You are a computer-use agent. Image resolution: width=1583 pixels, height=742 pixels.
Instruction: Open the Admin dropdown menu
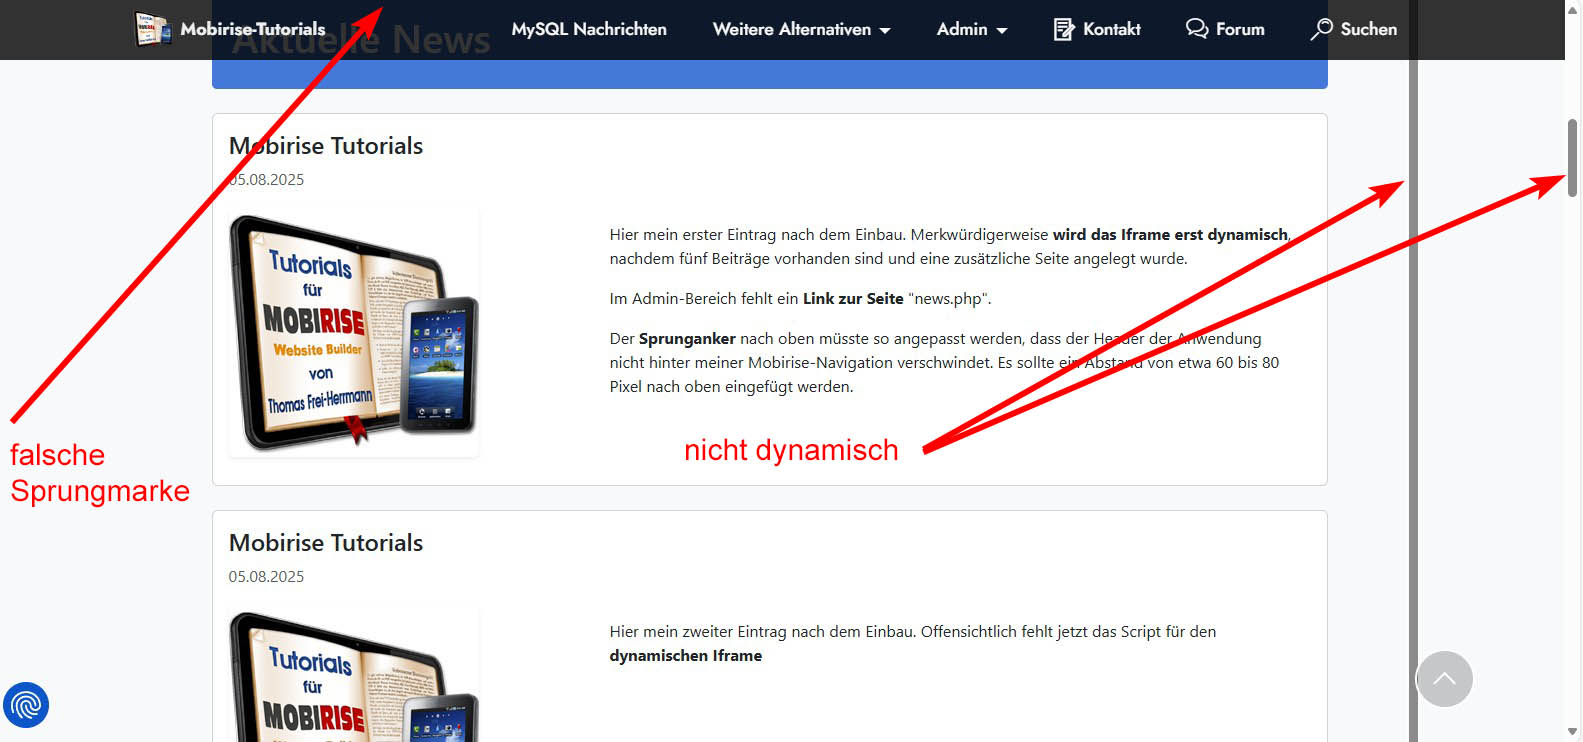point(971,29)
